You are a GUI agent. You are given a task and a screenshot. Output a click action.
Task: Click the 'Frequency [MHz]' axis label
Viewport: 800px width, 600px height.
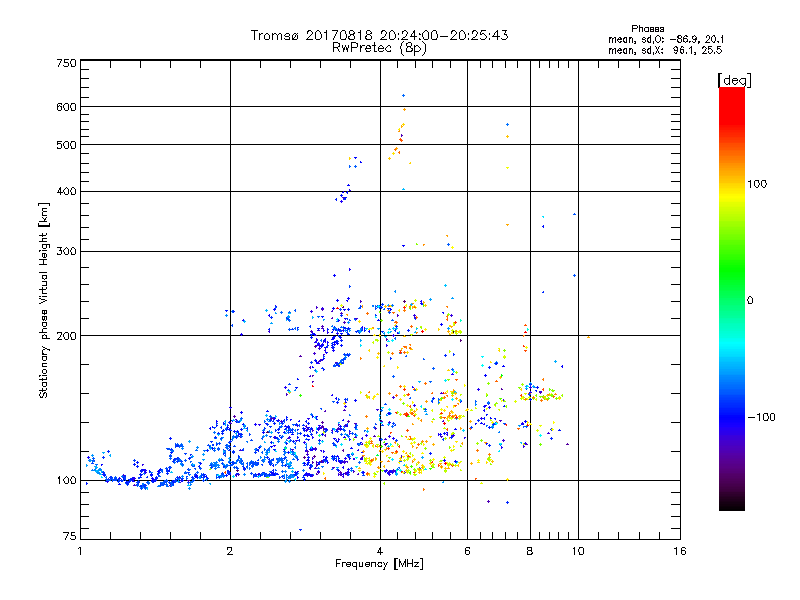point(379,564)
